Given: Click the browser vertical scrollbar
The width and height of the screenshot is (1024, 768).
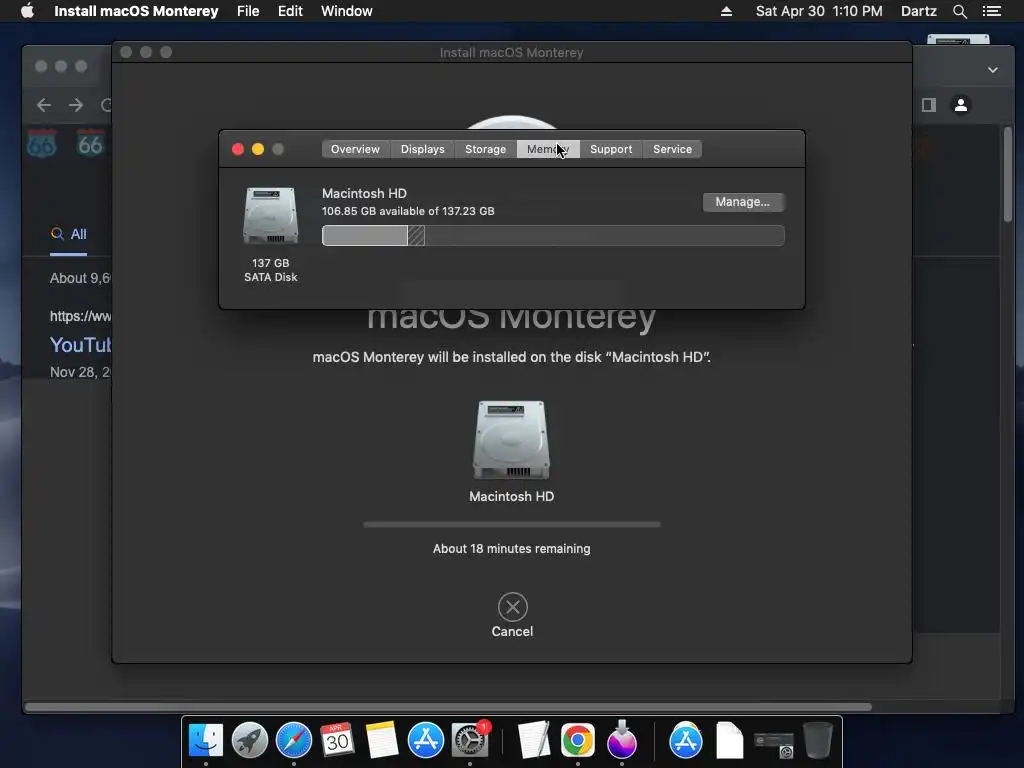Looking at the screenshot, I should pos(1008,174).
